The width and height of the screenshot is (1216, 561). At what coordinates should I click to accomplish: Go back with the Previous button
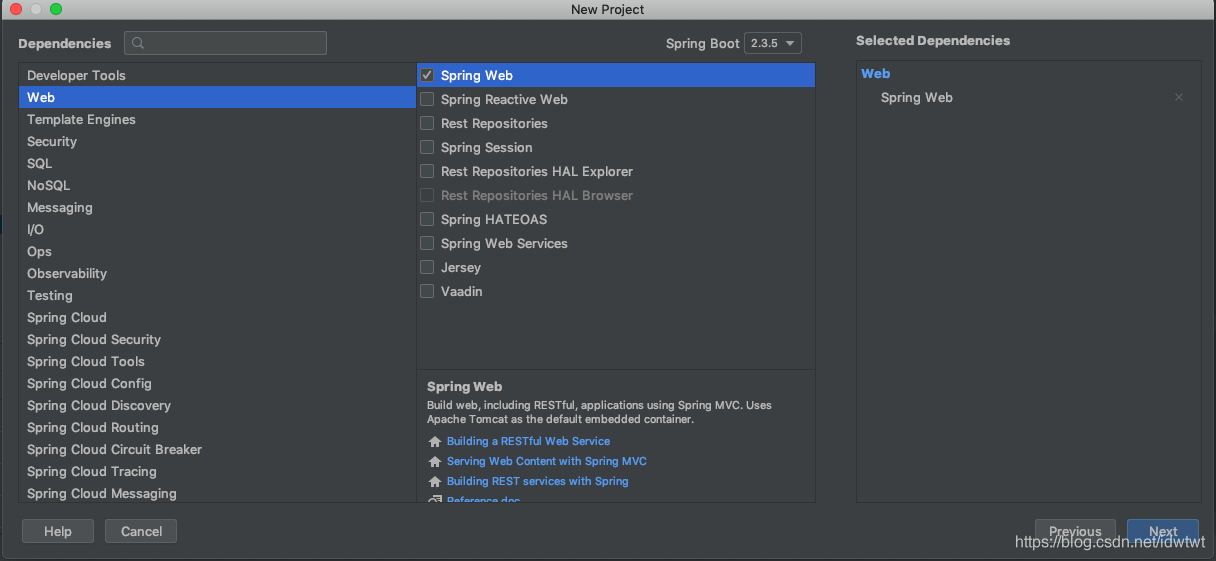point(1075,531)
